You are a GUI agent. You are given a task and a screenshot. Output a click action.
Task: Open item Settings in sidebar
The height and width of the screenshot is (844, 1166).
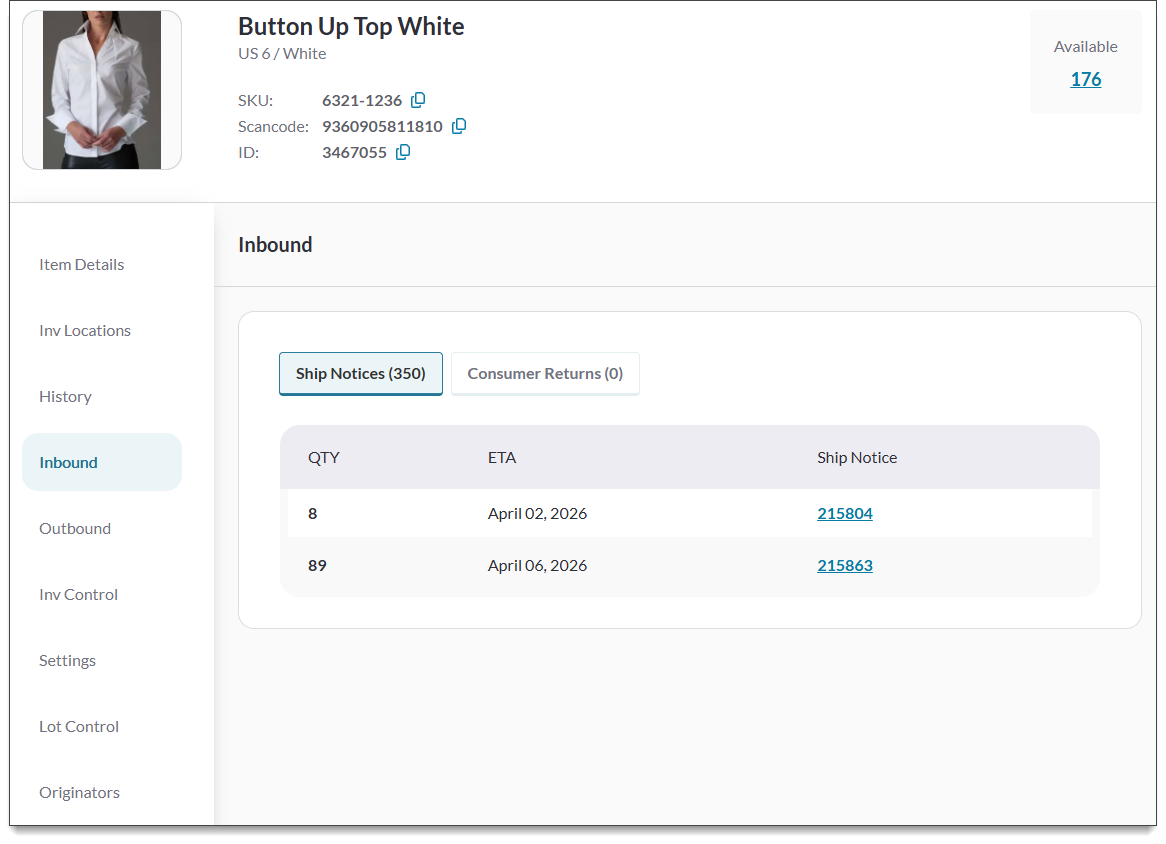[67, 660]
